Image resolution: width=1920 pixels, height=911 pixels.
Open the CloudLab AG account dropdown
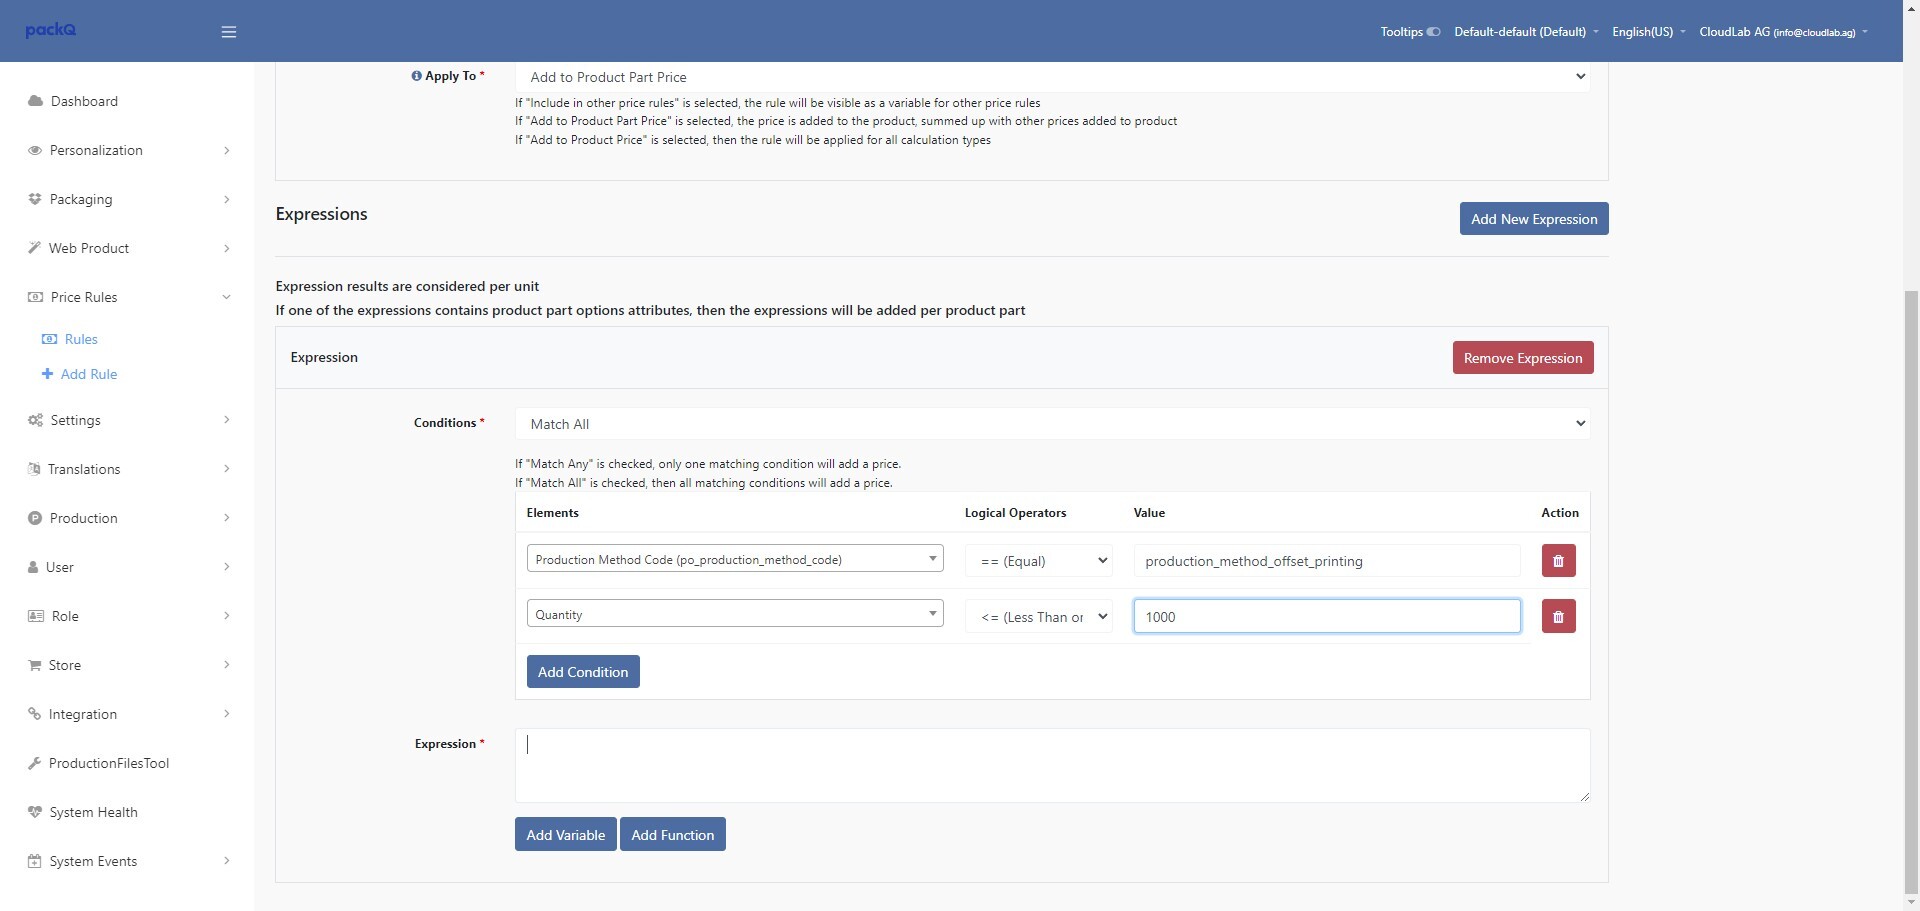[x=1783, y=32]
